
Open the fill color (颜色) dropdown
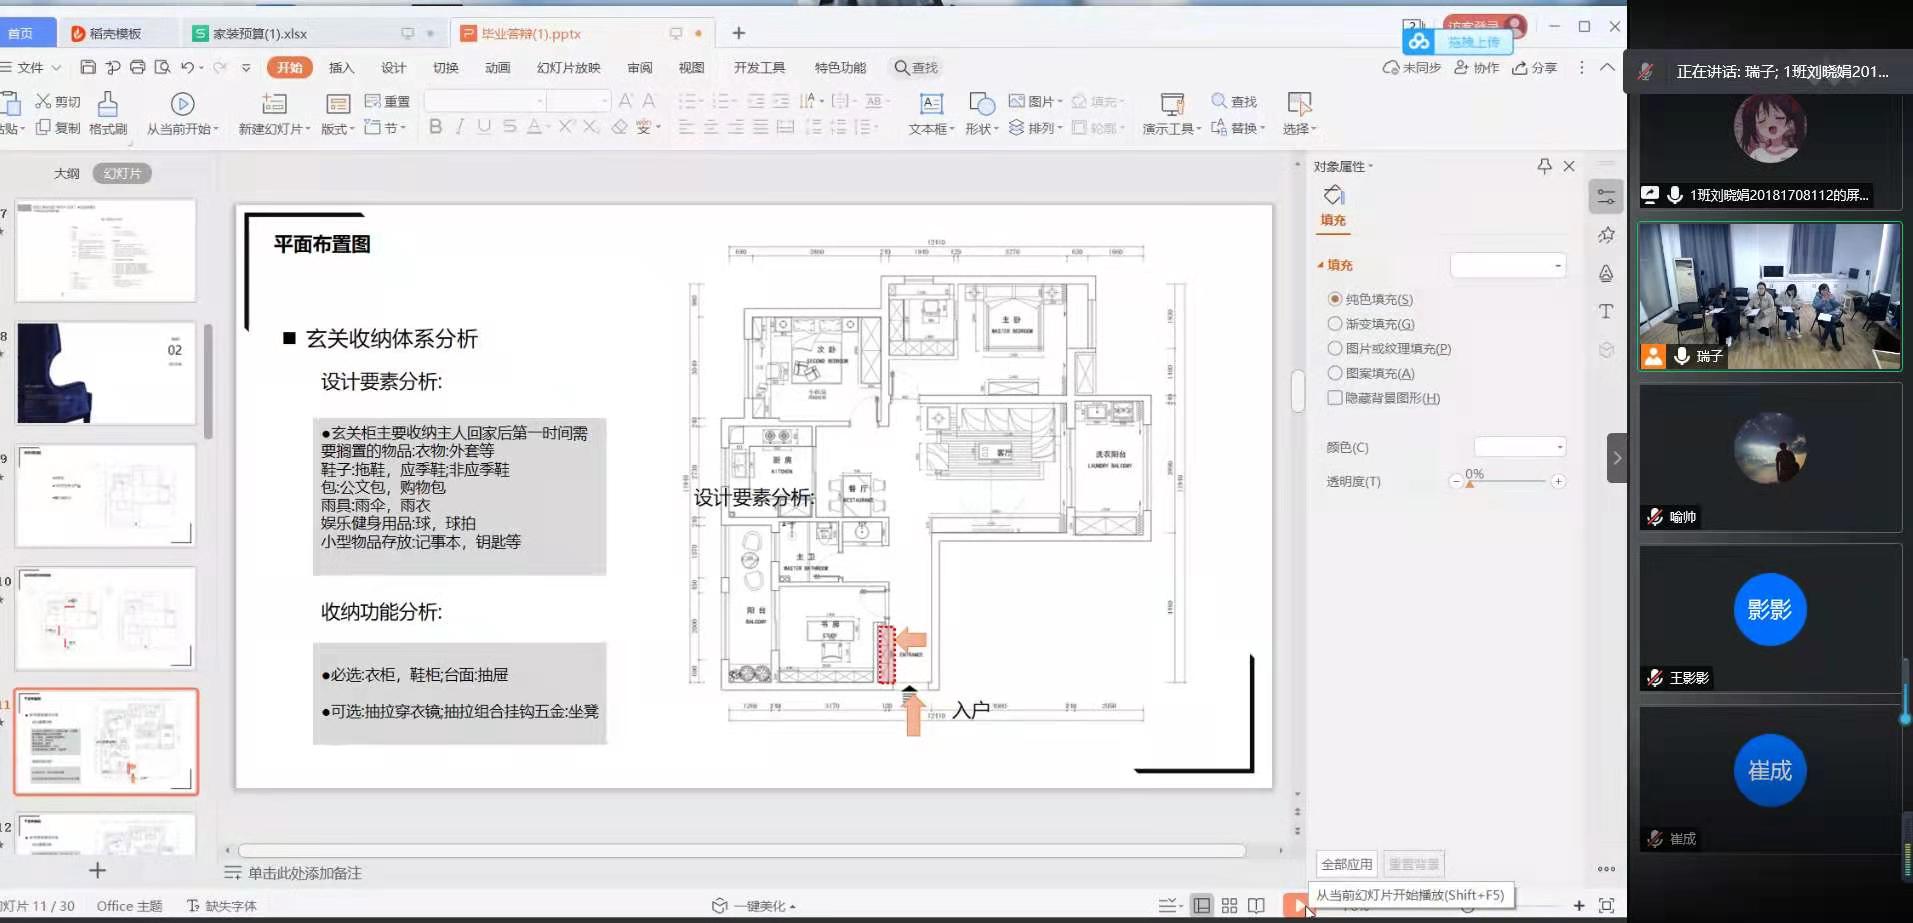pyautogui.click(x=1520, y=447)
